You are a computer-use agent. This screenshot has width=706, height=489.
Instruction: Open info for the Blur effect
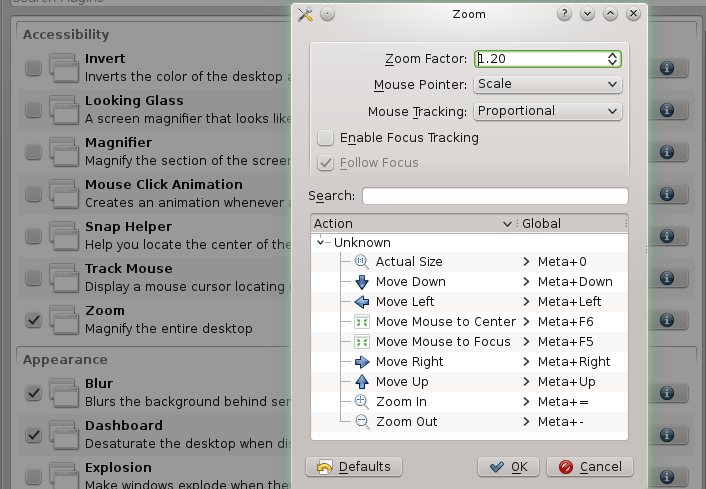pos(667,393)
